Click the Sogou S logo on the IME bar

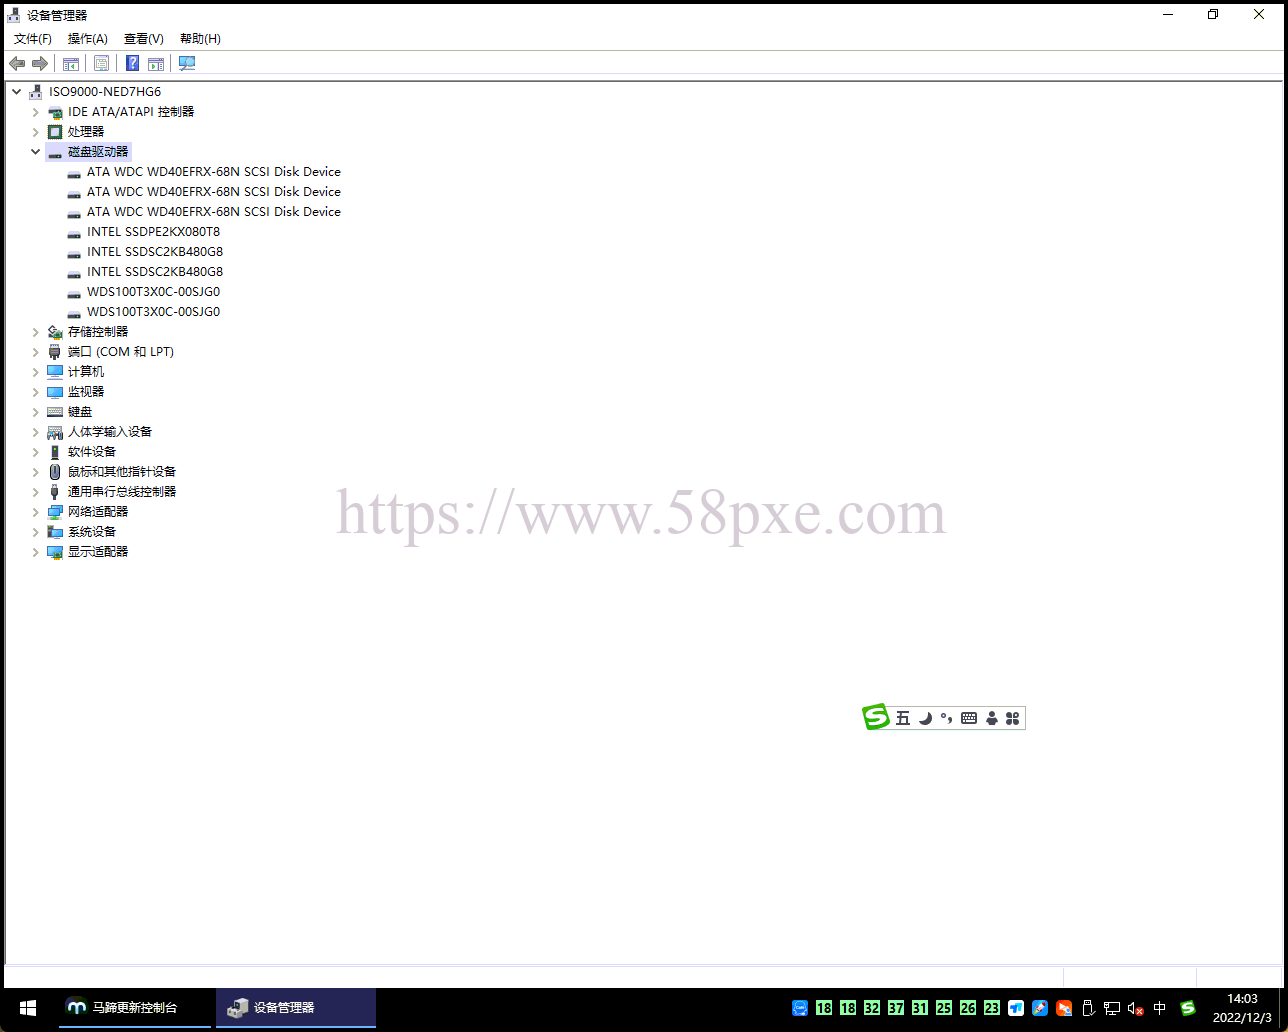click(x=876, y=717)
